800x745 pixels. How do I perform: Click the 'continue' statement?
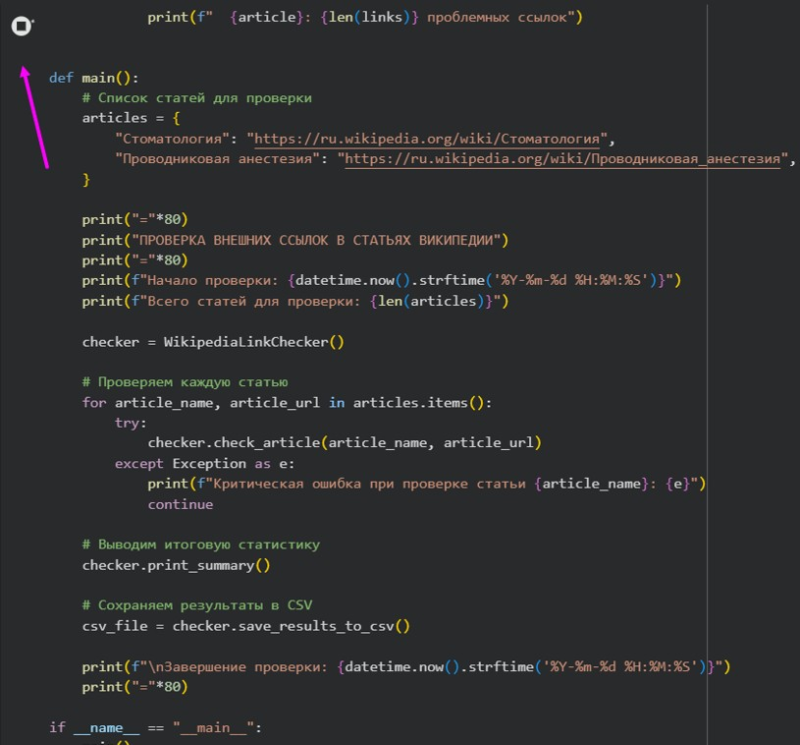[180, 505]
